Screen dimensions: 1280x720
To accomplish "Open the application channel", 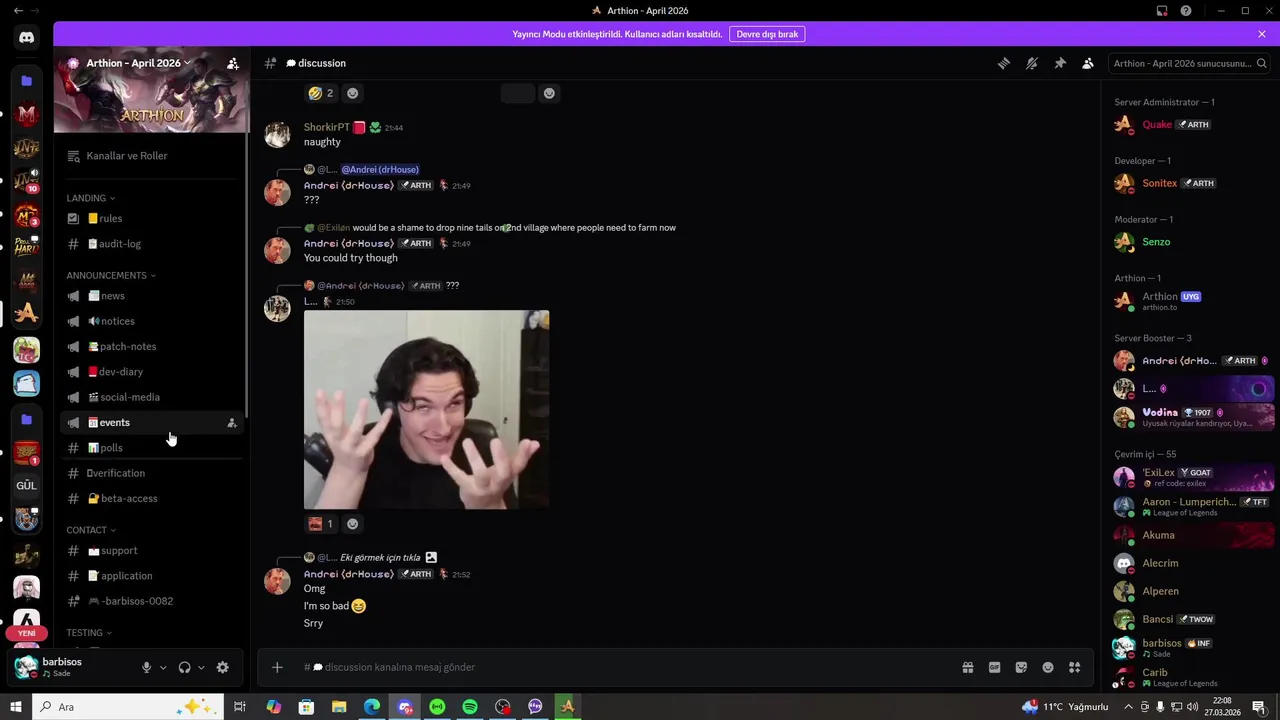I will click(x=151, y=576).
